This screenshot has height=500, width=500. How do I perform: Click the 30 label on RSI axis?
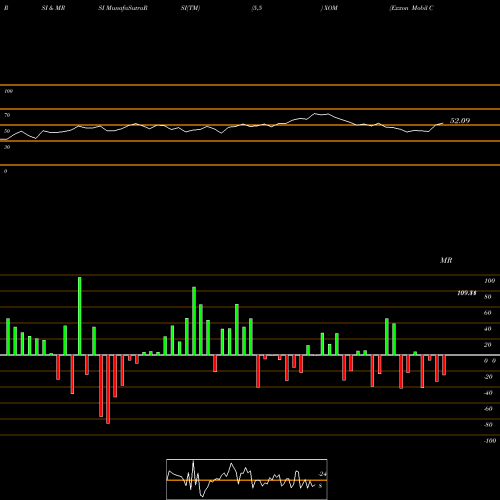click(7, 147)
